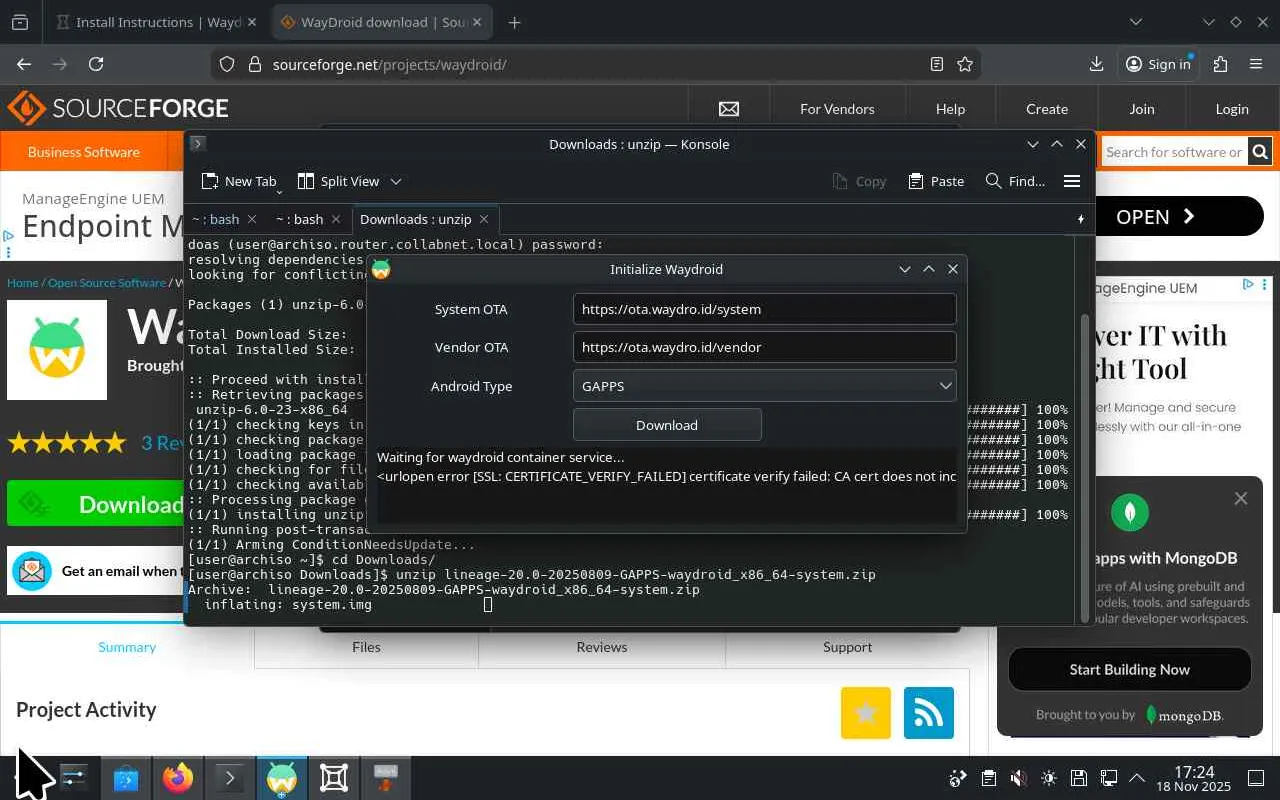Open system settings icon in taskbar

coord(74,778)
